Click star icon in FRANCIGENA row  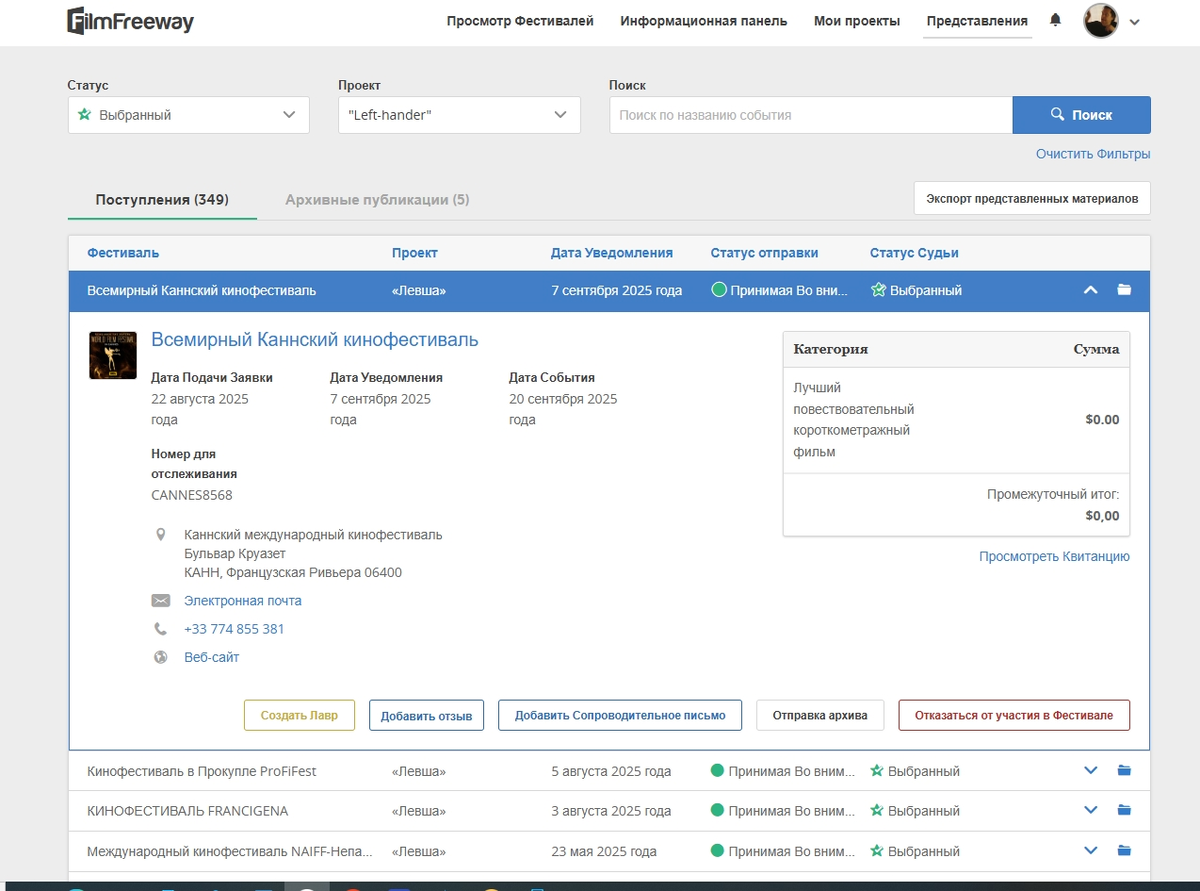(877, 810)
